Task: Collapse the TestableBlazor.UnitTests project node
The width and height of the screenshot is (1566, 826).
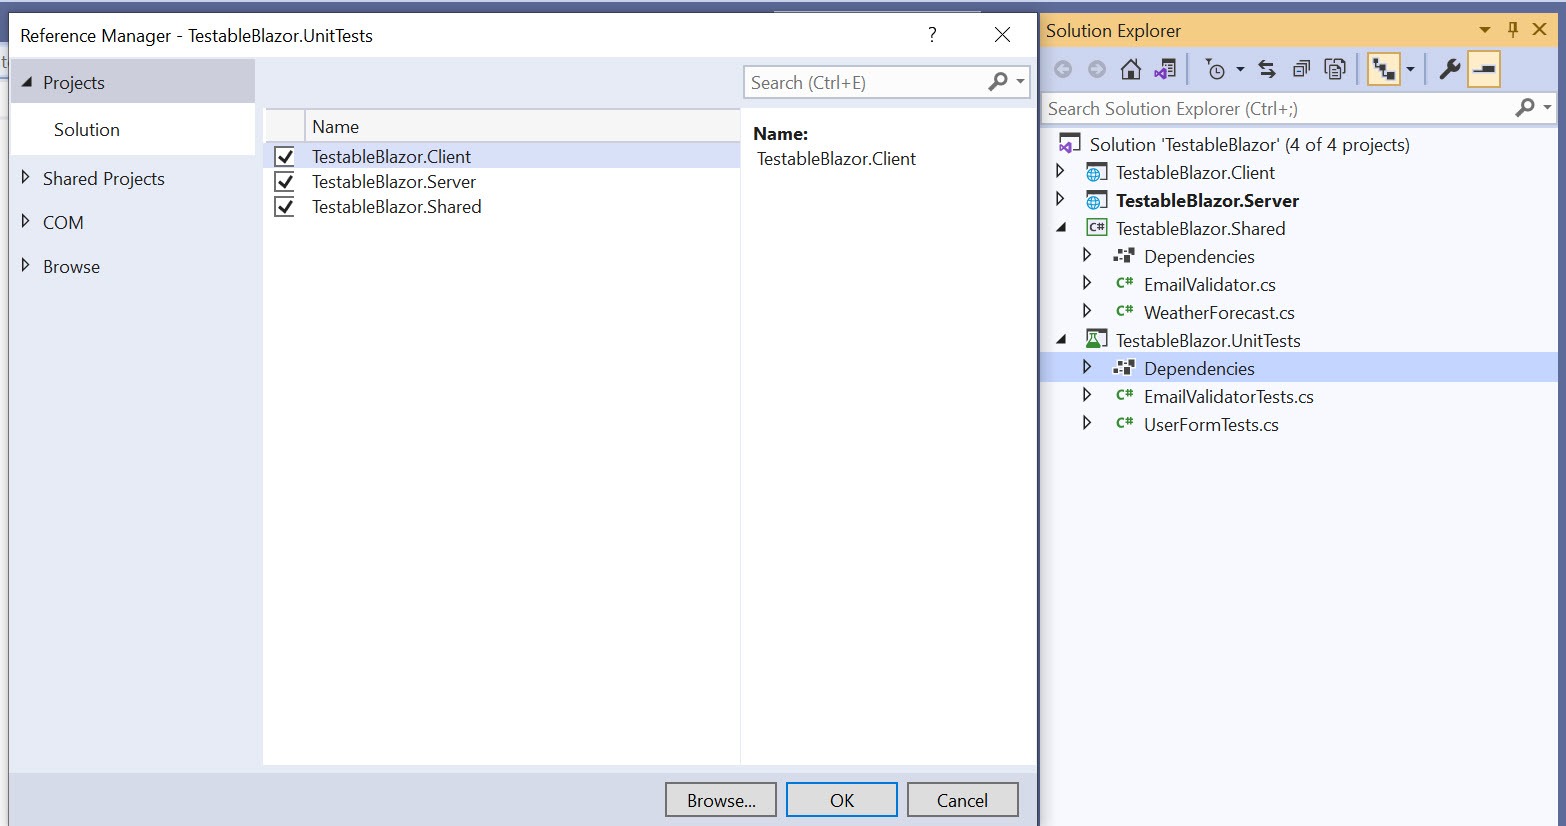Action: 1061,340
